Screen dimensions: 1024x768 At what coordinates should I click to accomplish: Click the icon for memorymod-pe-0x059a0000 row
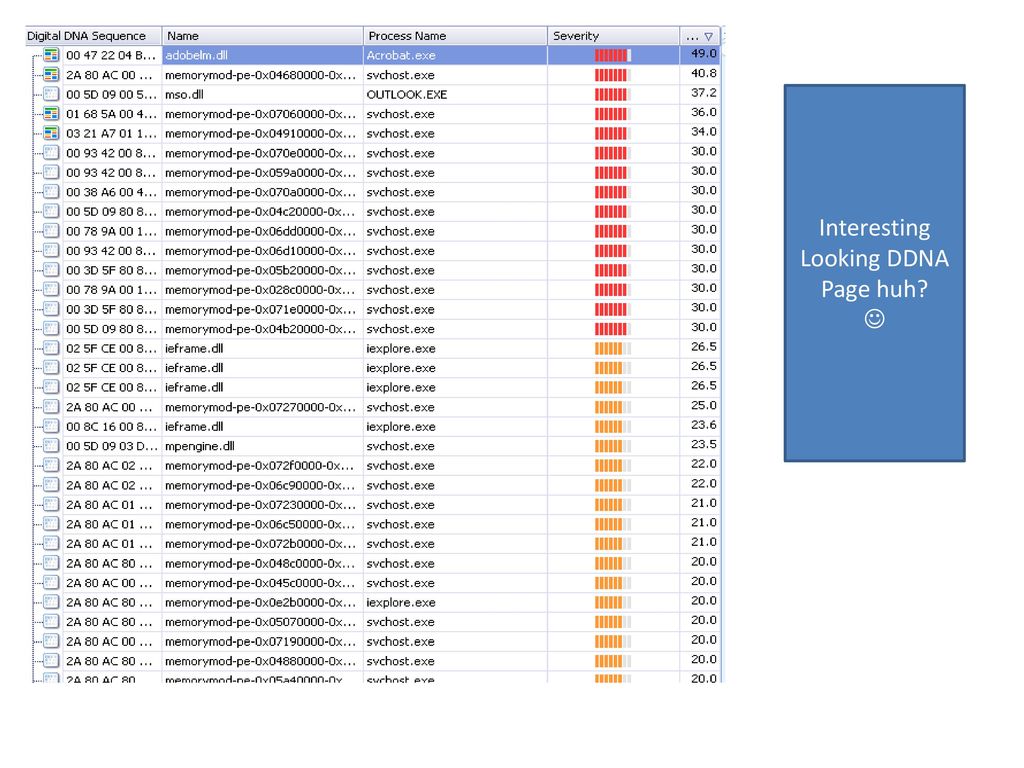[x=51, y=172]
